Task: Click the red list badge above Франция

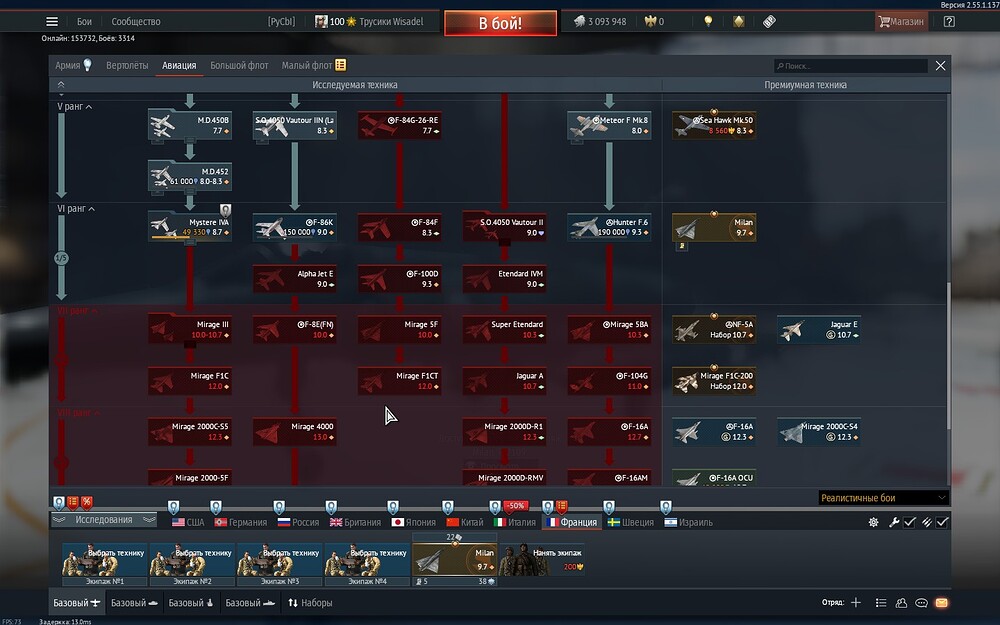Action: 561,507
